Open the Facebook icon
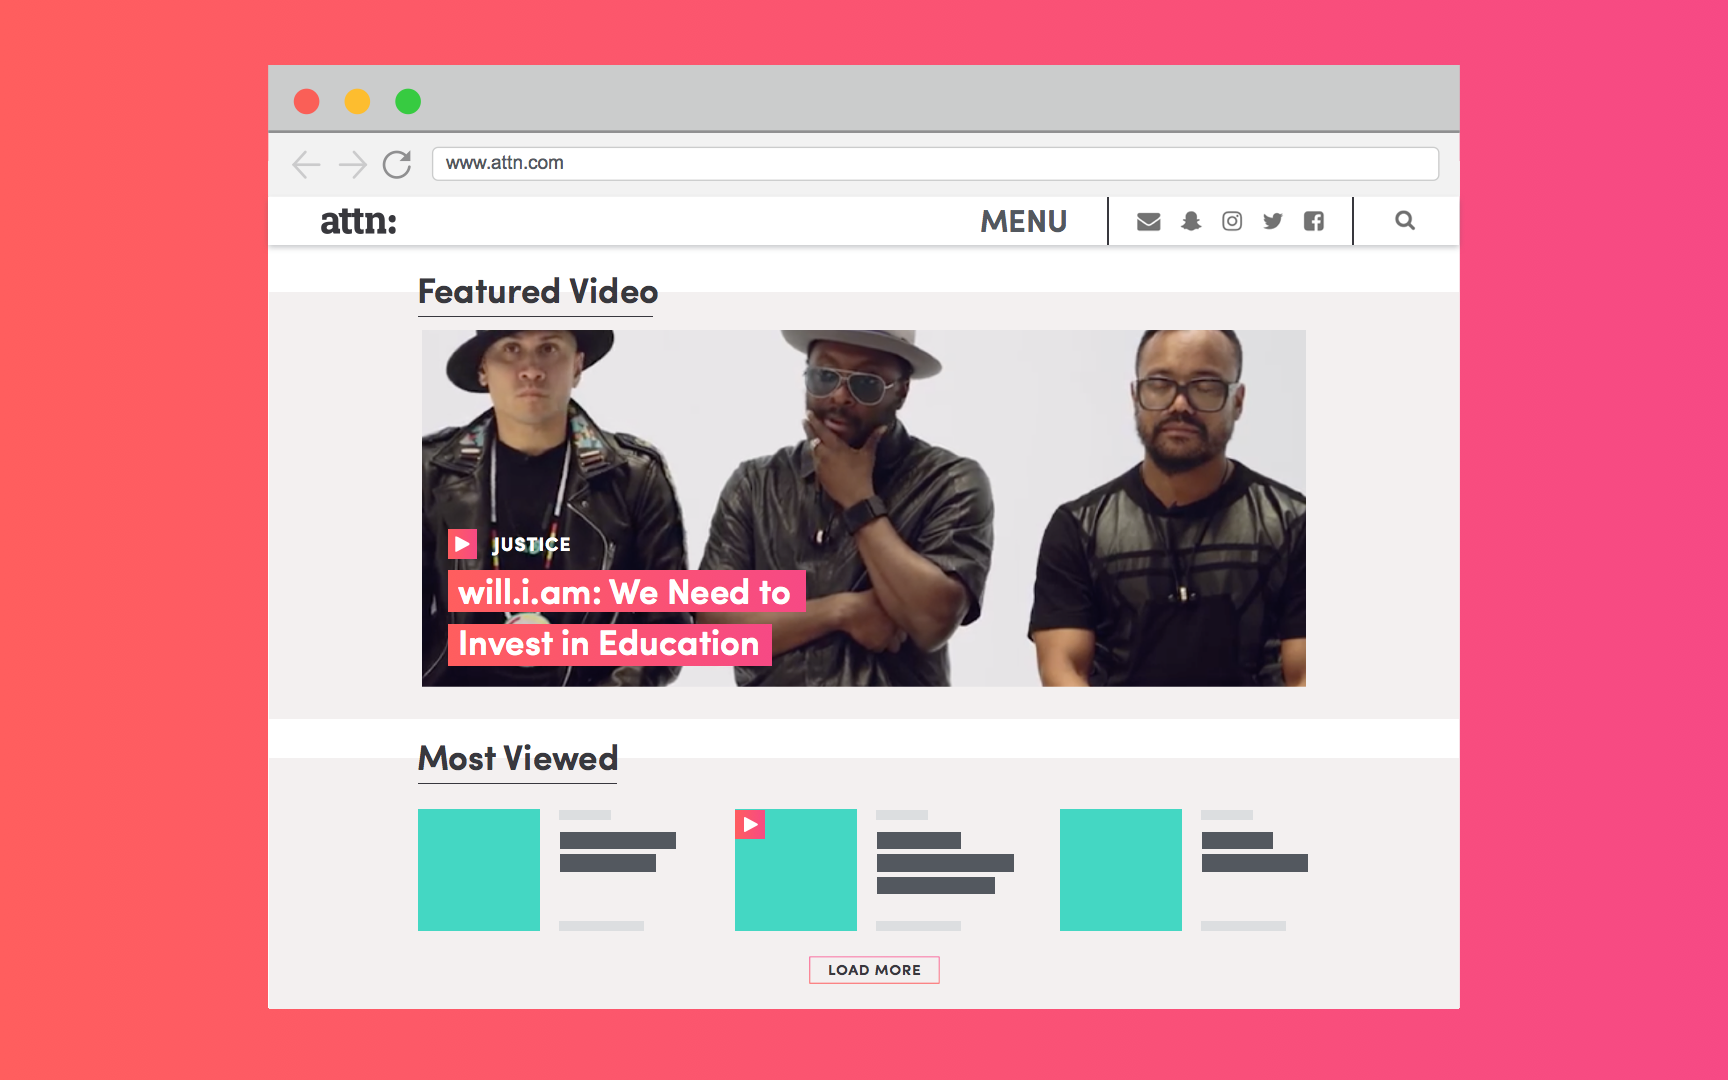1728x1080 pixels. pos(1314,221)
